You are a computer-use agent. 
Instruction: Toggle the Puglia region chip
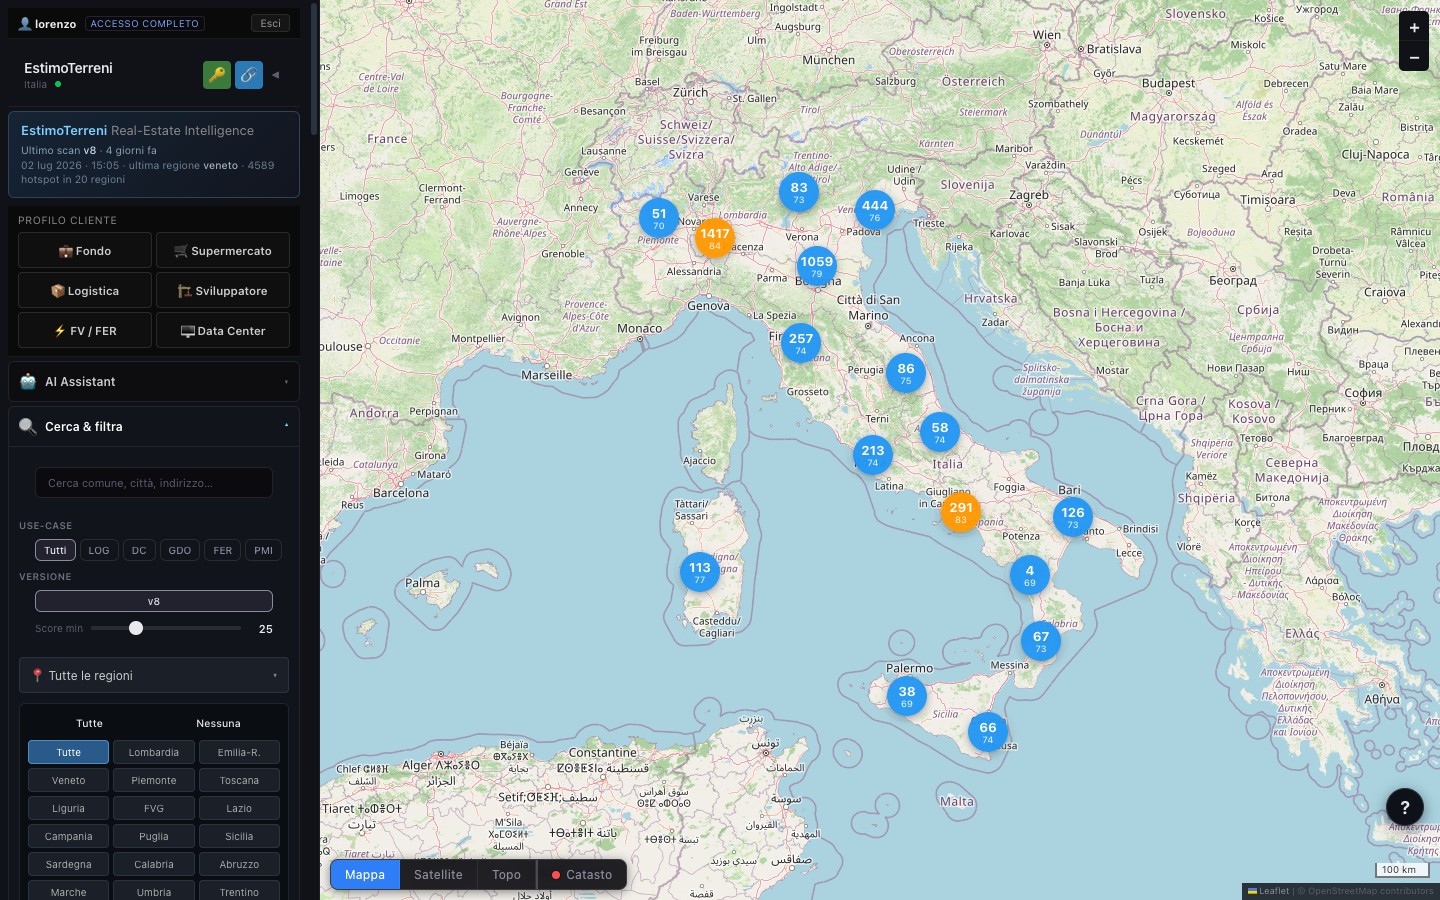click(154, 836)
